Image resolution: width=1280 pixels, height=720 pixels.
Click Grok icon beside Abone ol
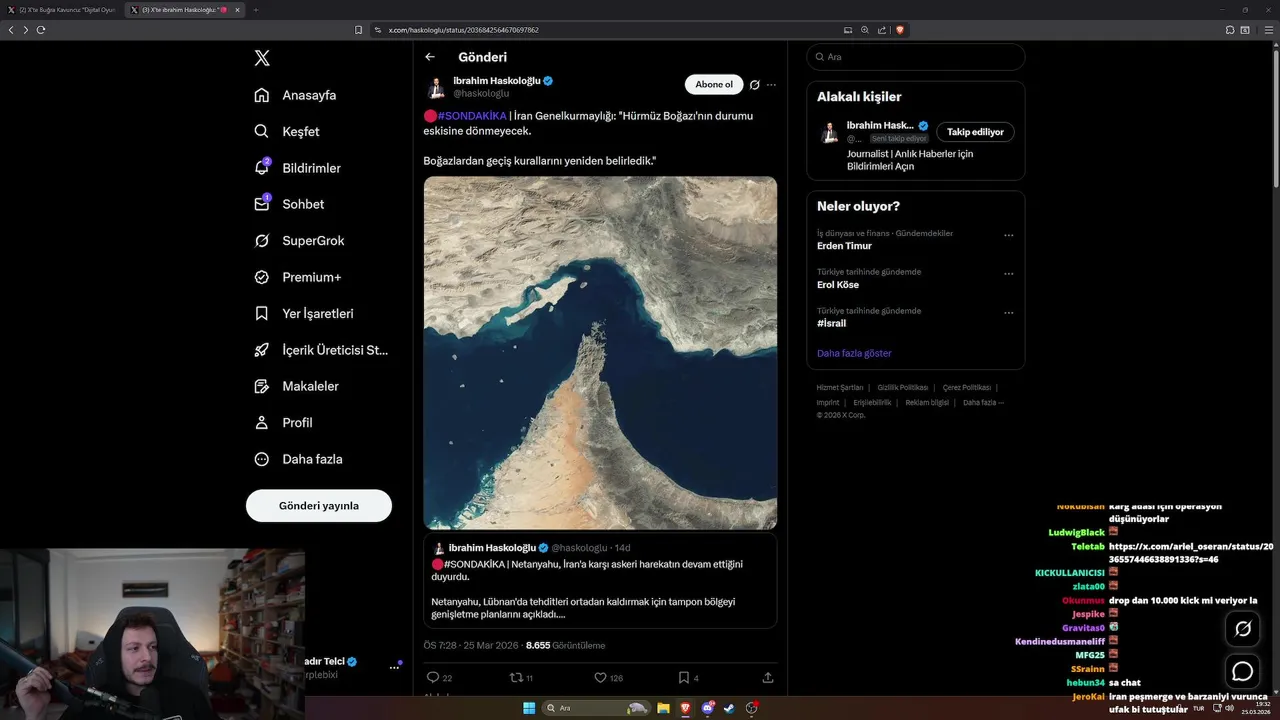tap(755, 85)
